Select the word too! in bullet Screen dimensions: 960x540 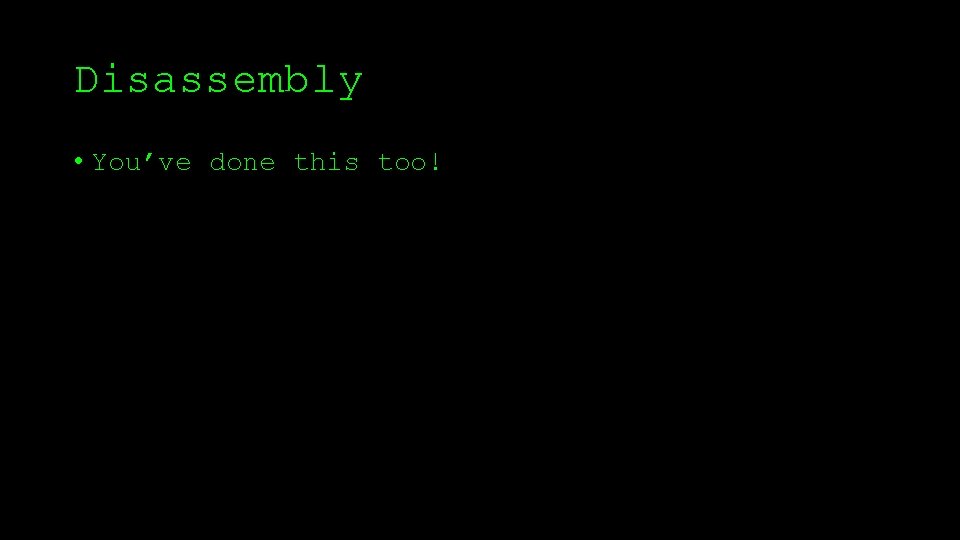409,162
